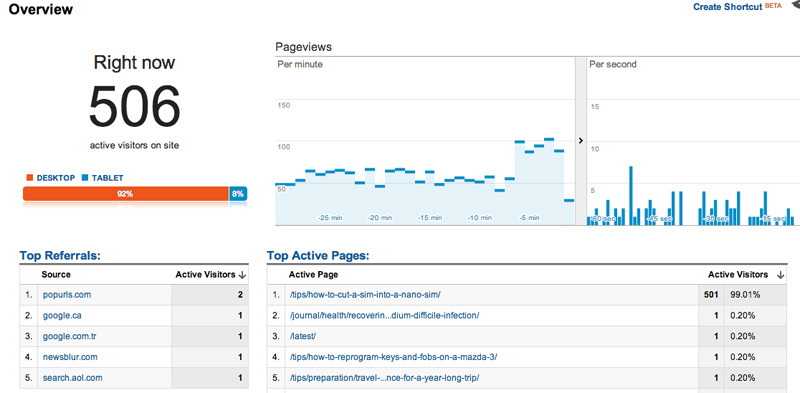Select the 92% desktop bar segment
The width and height of the screenshot is (800, 393).
[126, 194]
